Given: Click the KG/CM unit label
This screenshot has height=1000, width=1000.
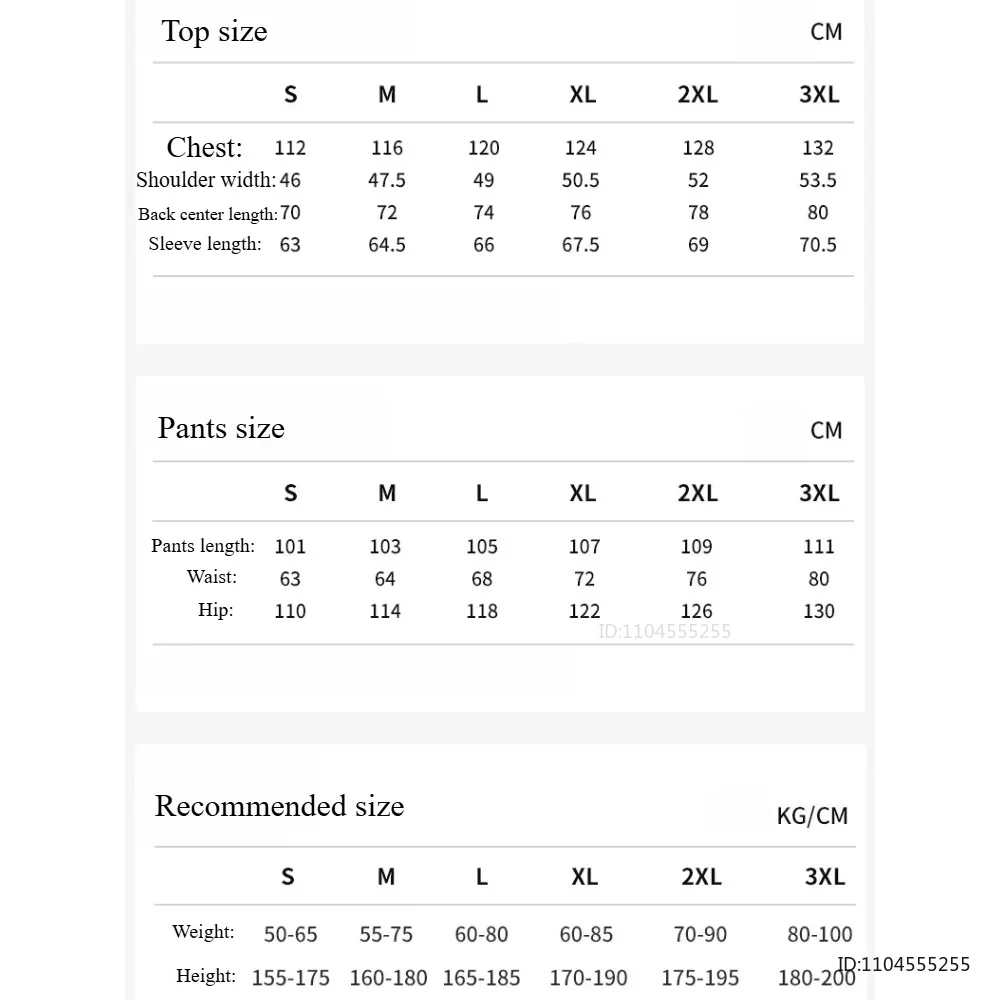Looking at the screenshot, I should (812, 816).
